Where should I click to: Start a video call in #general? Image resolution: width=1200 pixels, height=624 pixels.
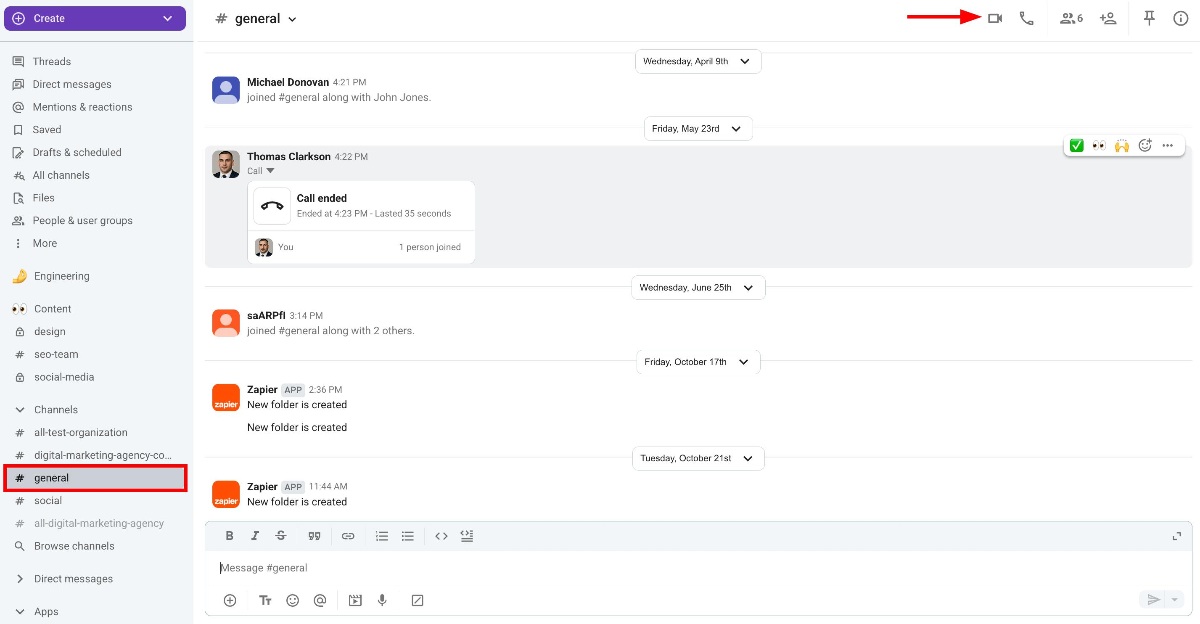(x=994, y=18)
